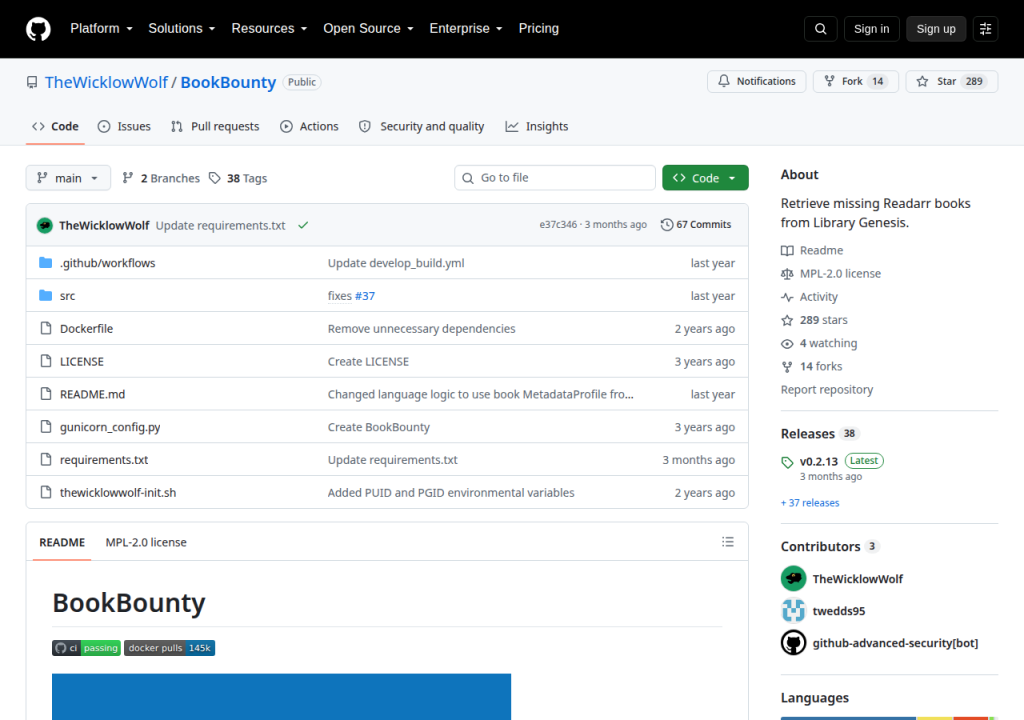Click the docker pulls 145k badge
The height and width of the screenshot is (720, 1024).
[169, 647]
